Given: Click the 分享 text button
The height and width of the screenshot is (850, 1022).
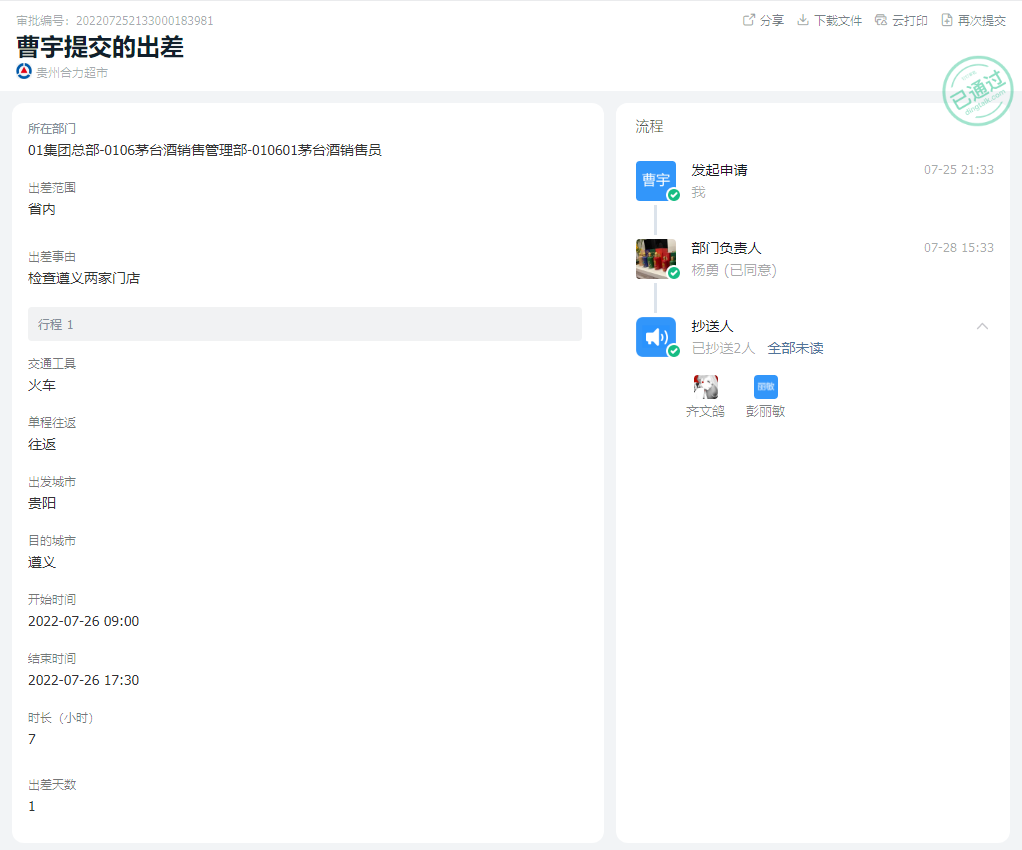Looking at the screenshot, I should point(772,20).
